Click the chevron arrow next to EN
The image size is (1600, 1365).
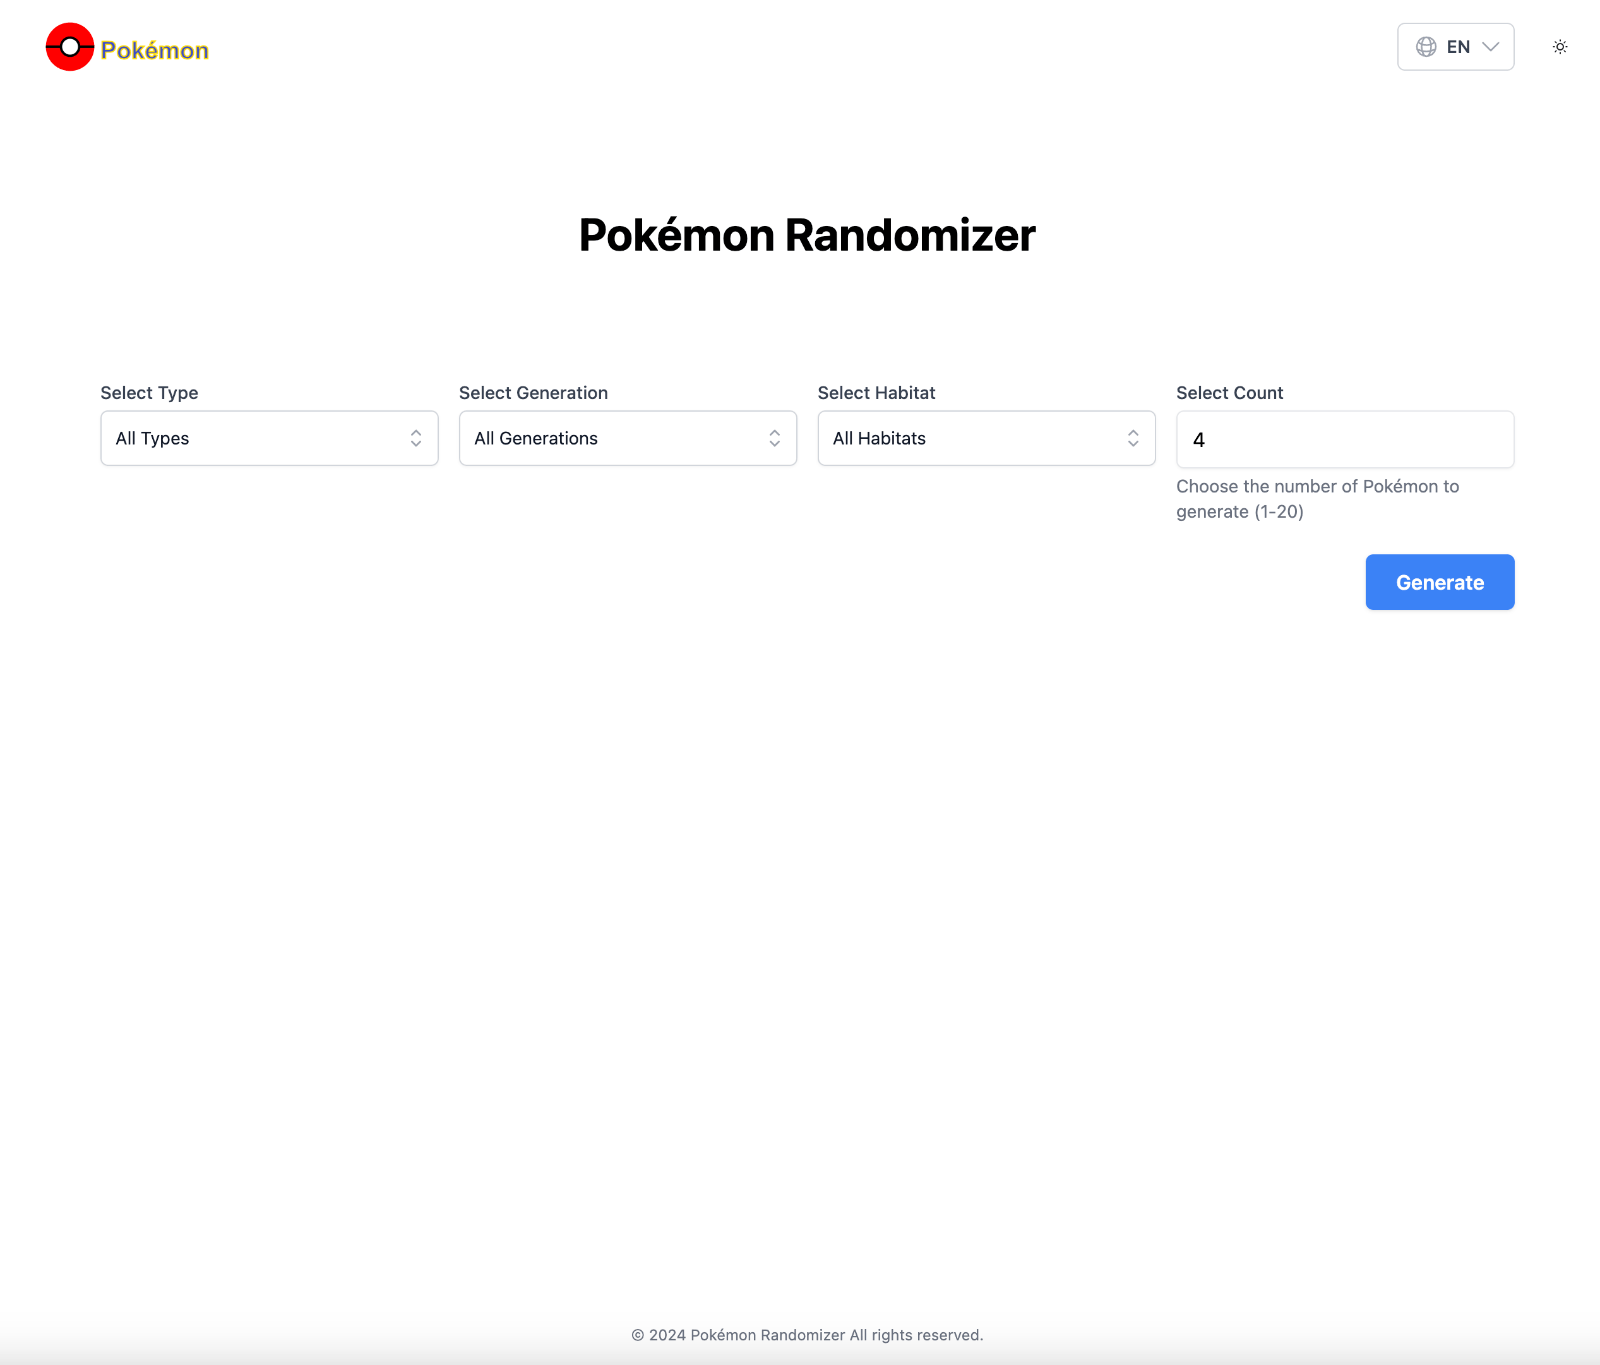[1491, 47]
